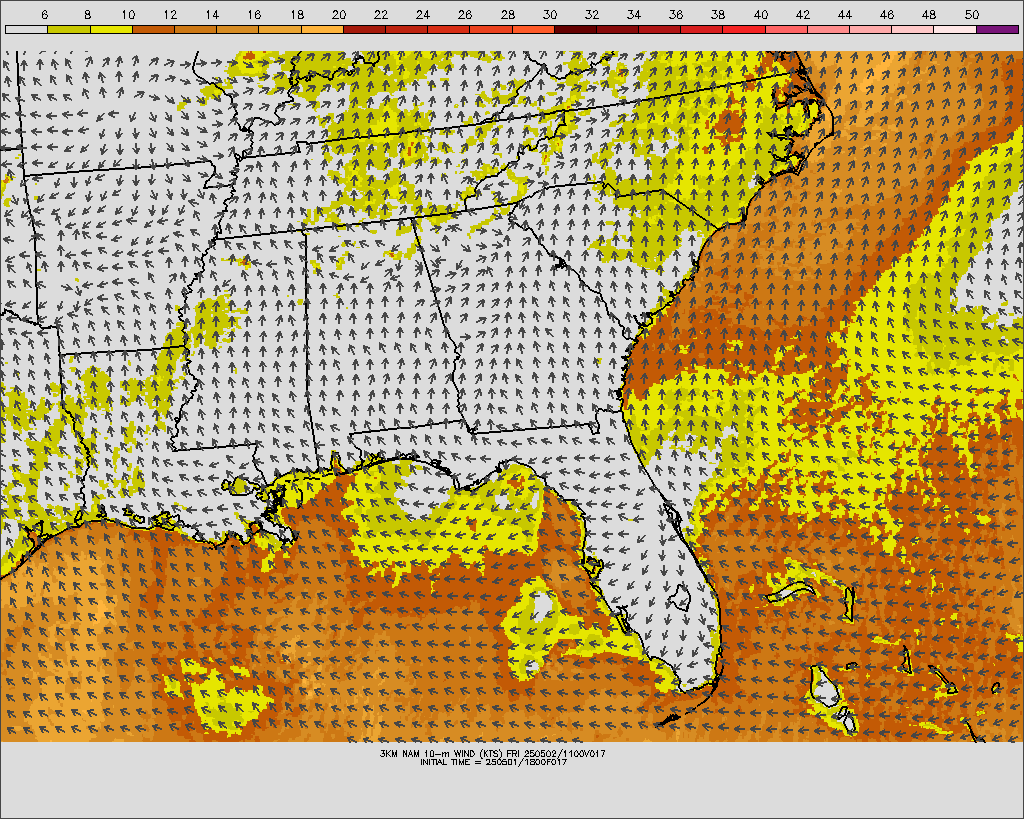
Task: Click the legend label "10"
Action: coord(128,14)
